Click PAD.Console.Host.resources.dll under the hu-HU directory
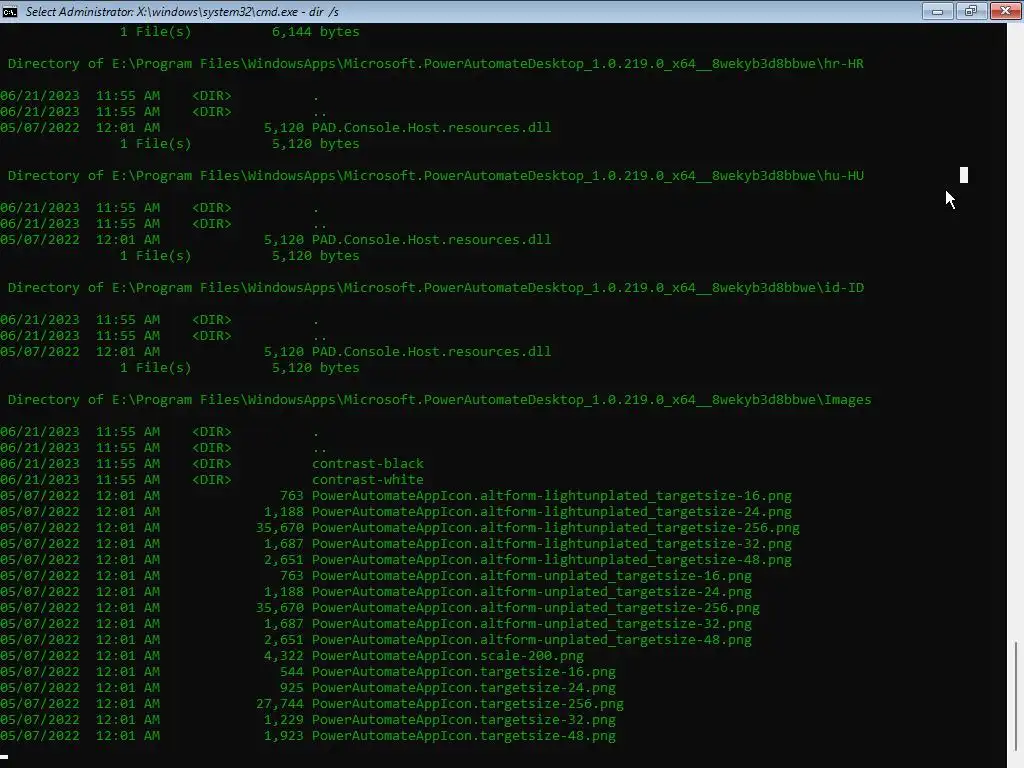 point(431,240)
